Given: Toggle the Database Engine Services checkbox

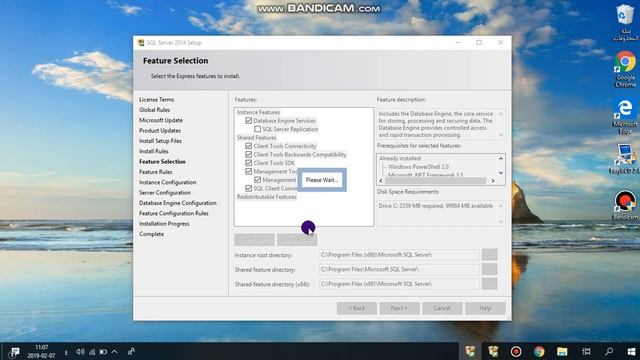Looking at the screenshot, I should tap(249, 121).
